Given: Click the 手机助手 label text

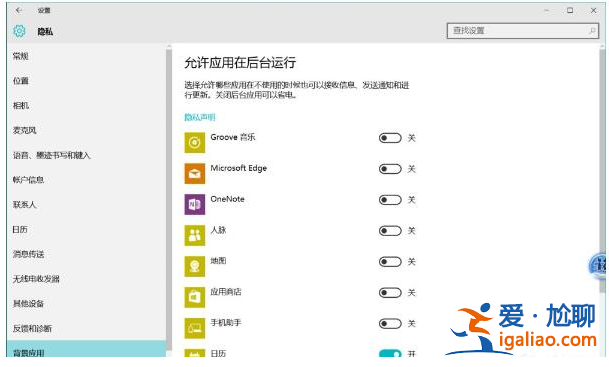Looking at the screenshot, I should tap(226, 323).
